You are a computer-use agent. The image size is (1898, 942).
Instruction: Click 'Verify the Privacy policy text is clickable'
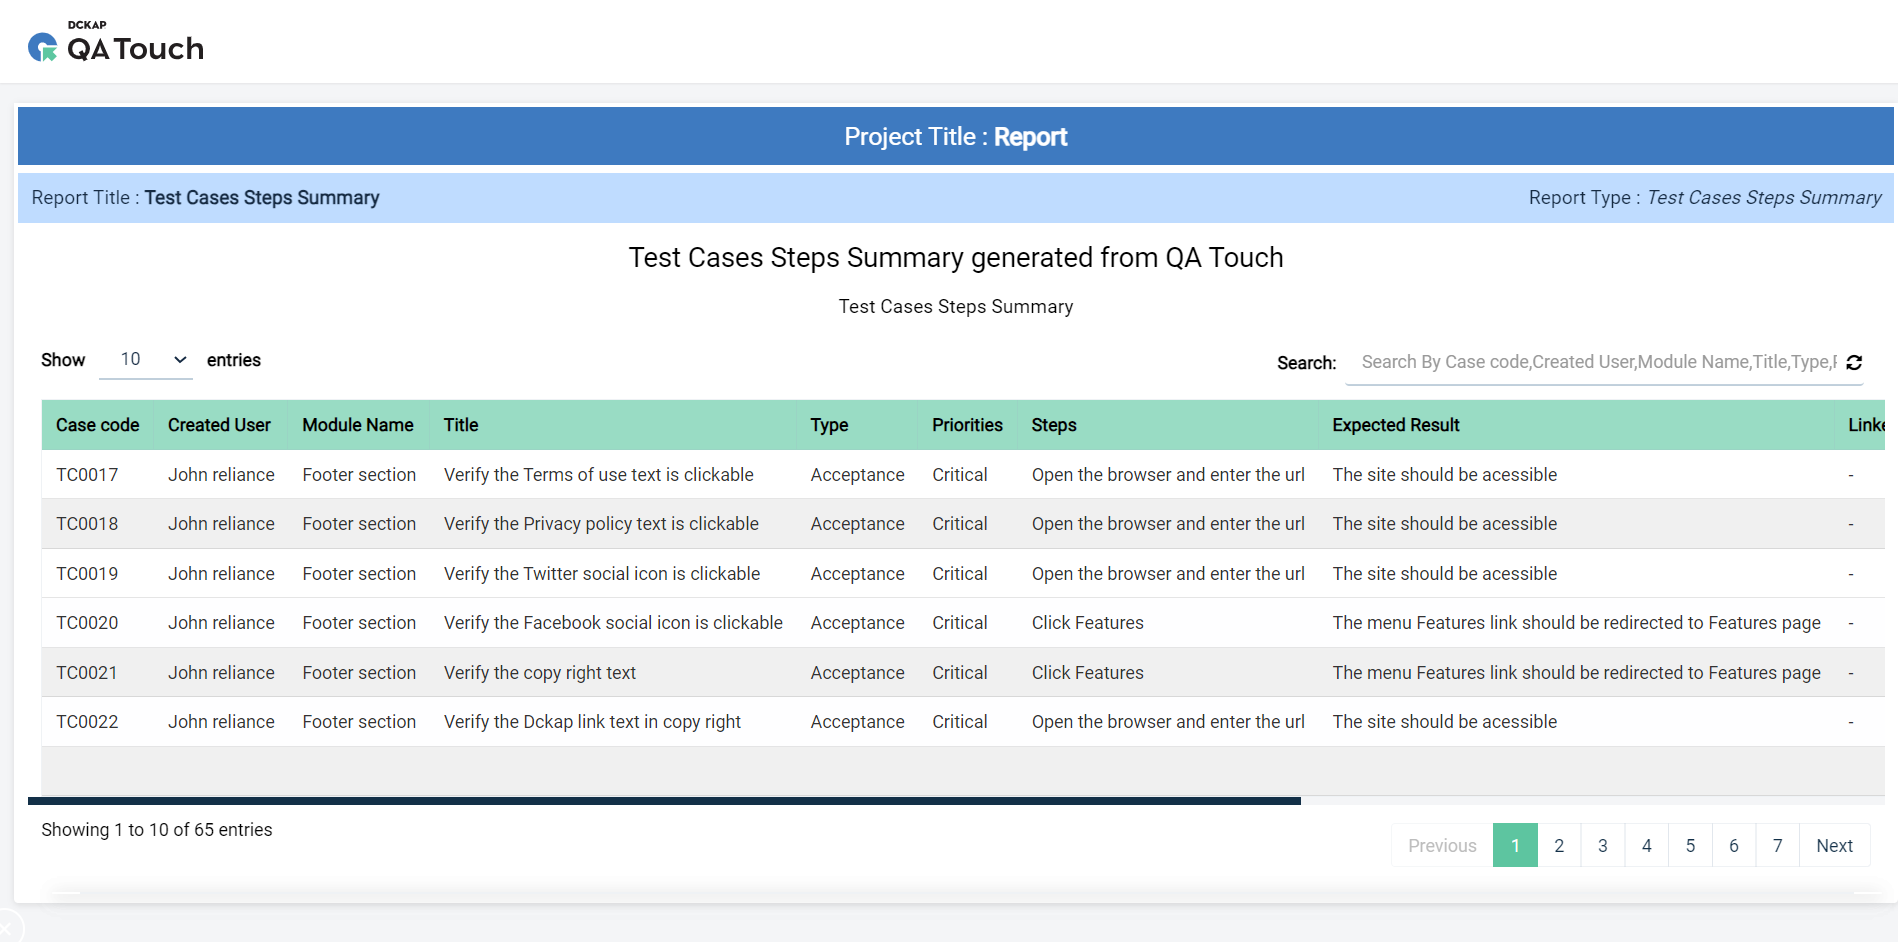click(601, 524)
